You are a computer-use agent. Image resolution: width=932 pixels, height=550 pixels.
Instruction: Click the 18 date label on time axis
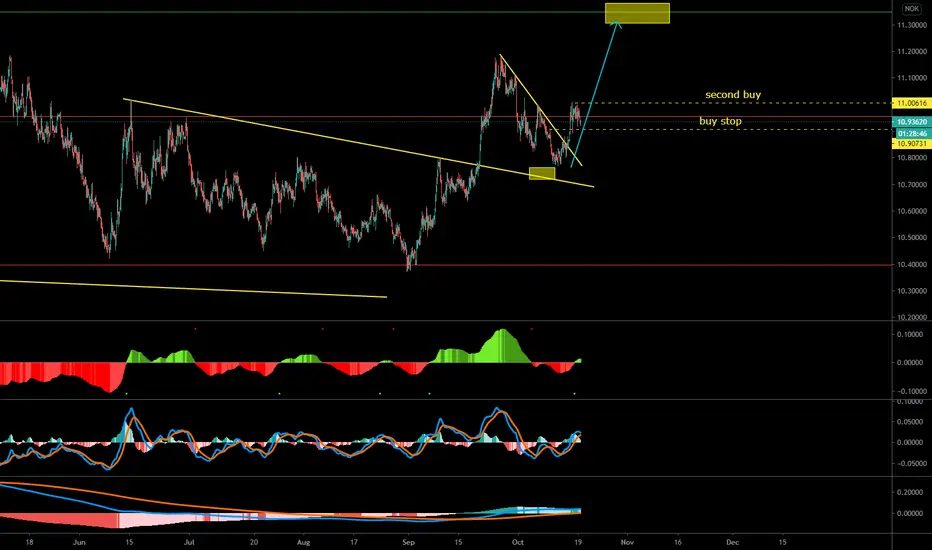tap(30, 542)
